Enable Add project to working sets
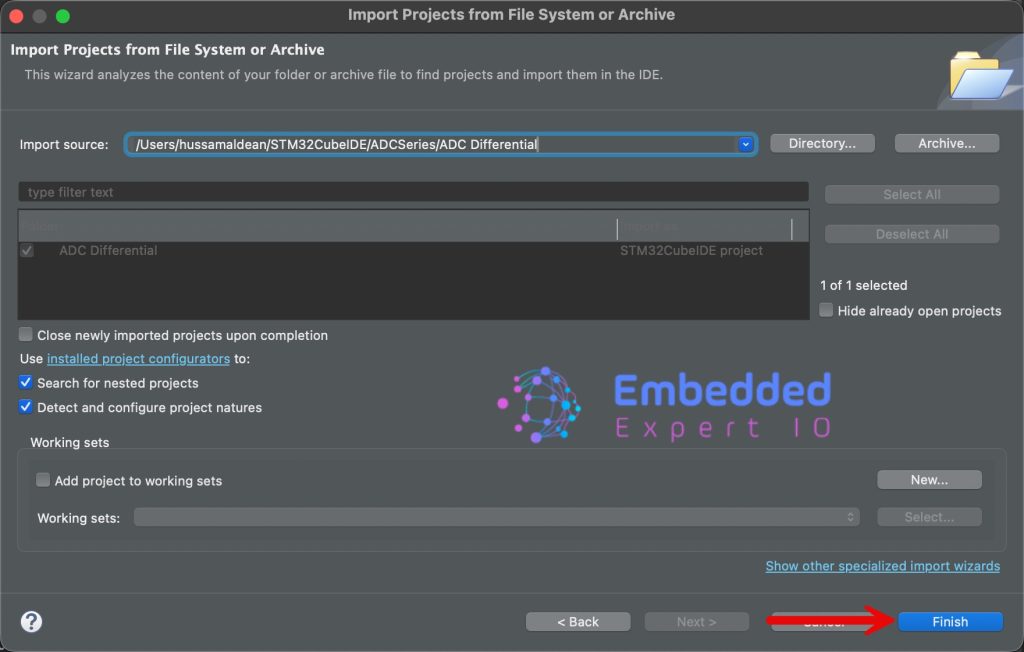Screen dimensions: 1024x652 click(43, 480)
